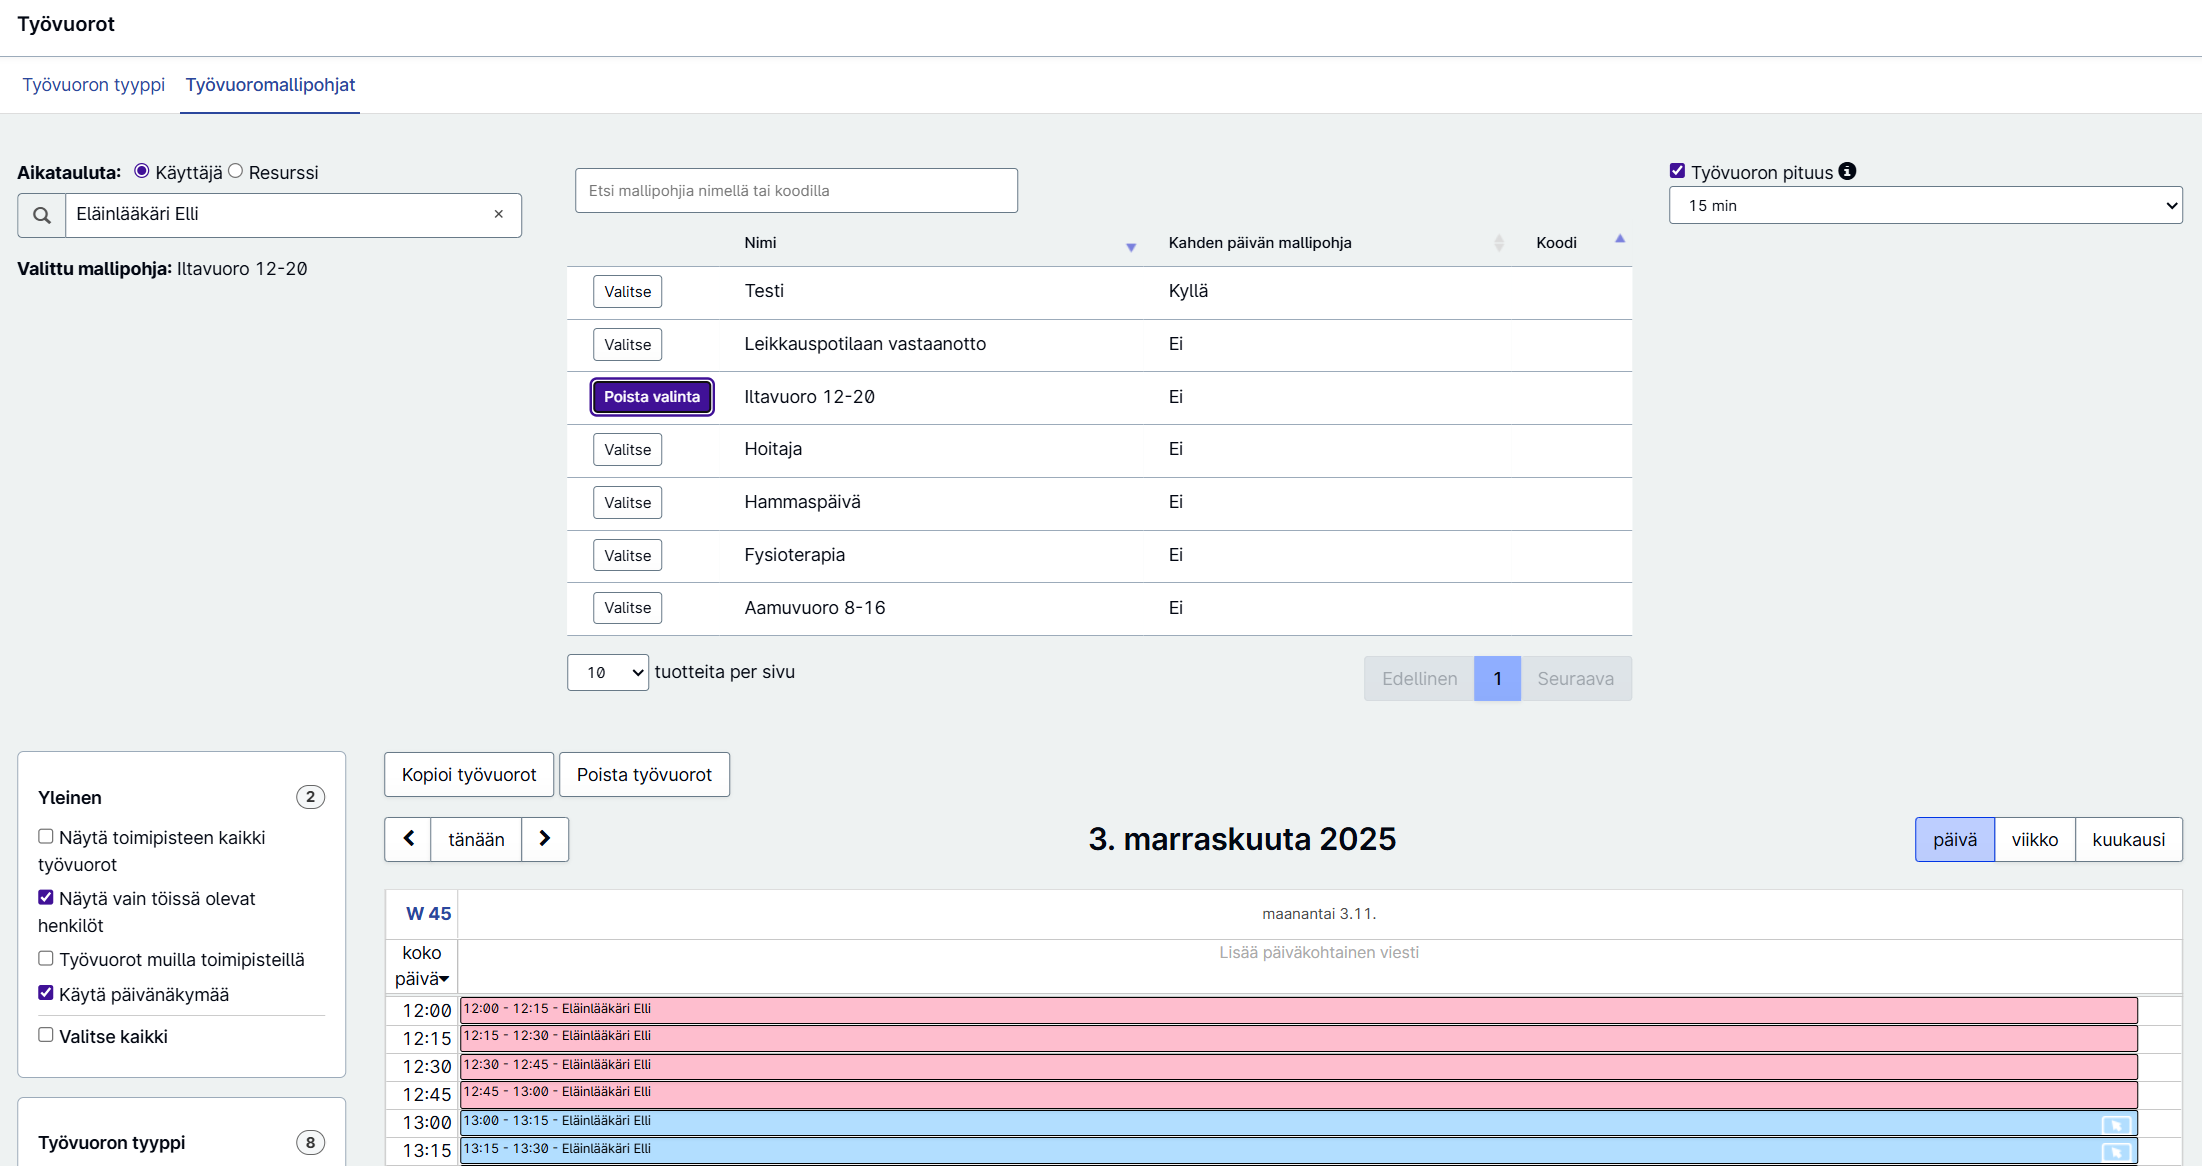
Task: Select the Resurssi radio option
Action: pyautogui.click(x=235, y=171)
